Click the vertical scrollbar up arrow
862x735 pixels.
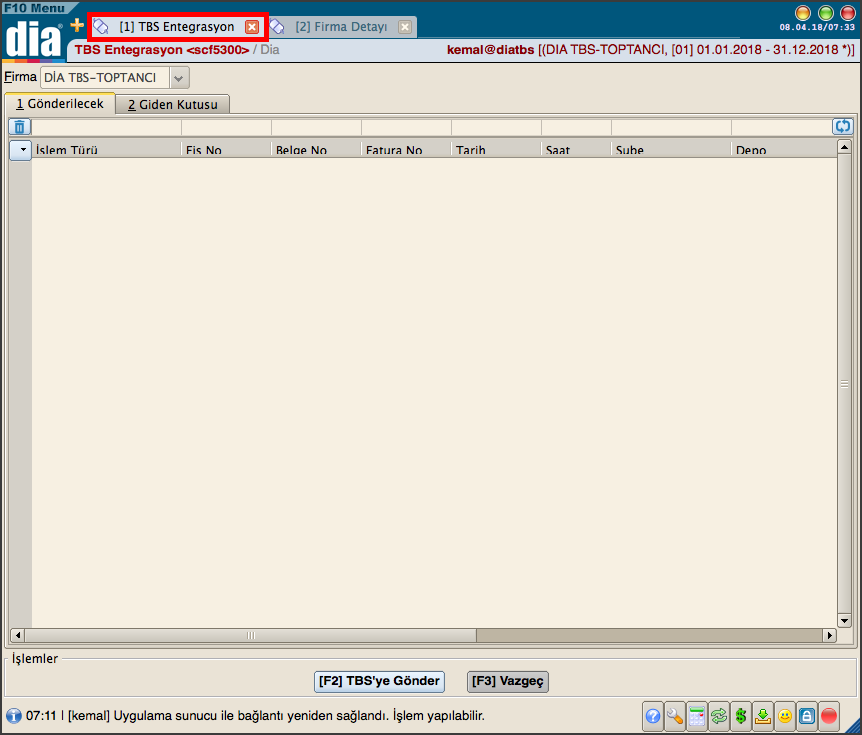pyautogui.click(x=844, y=146)
